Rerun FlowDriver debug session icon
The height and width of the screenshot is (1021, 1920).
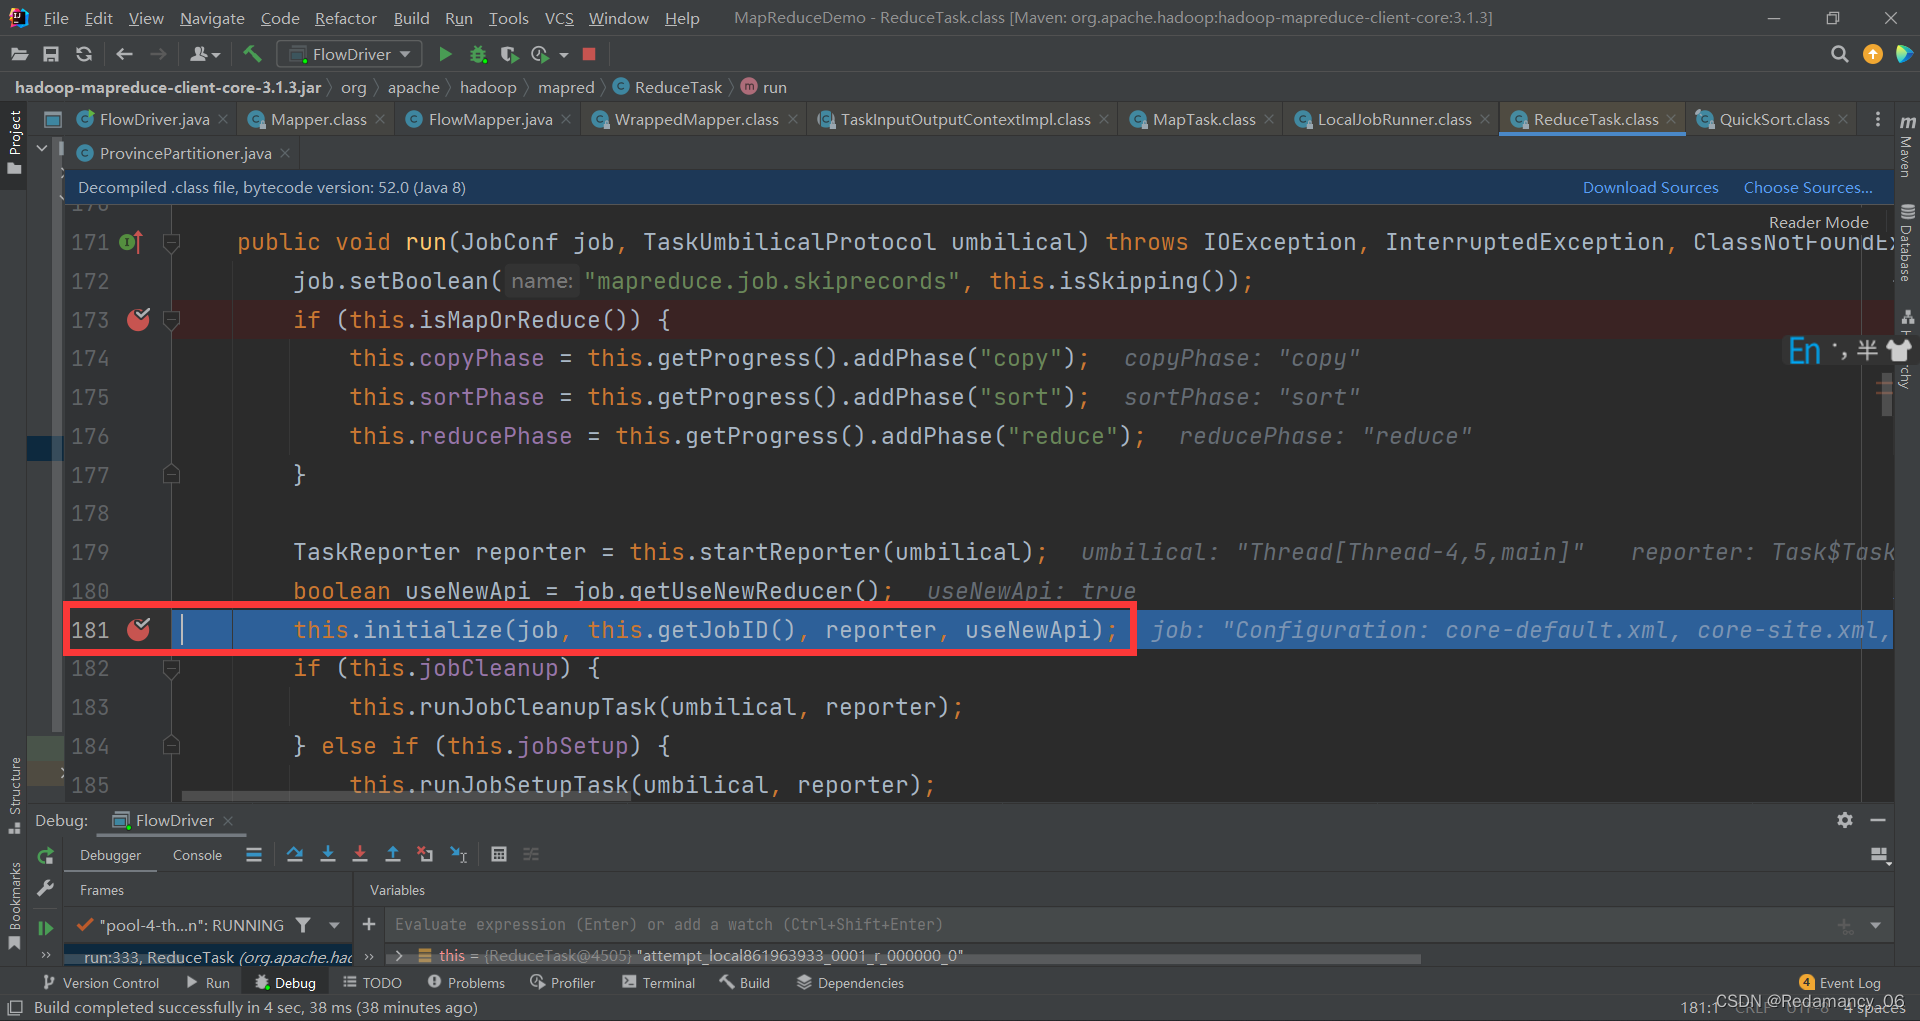[x=45, y=856]
